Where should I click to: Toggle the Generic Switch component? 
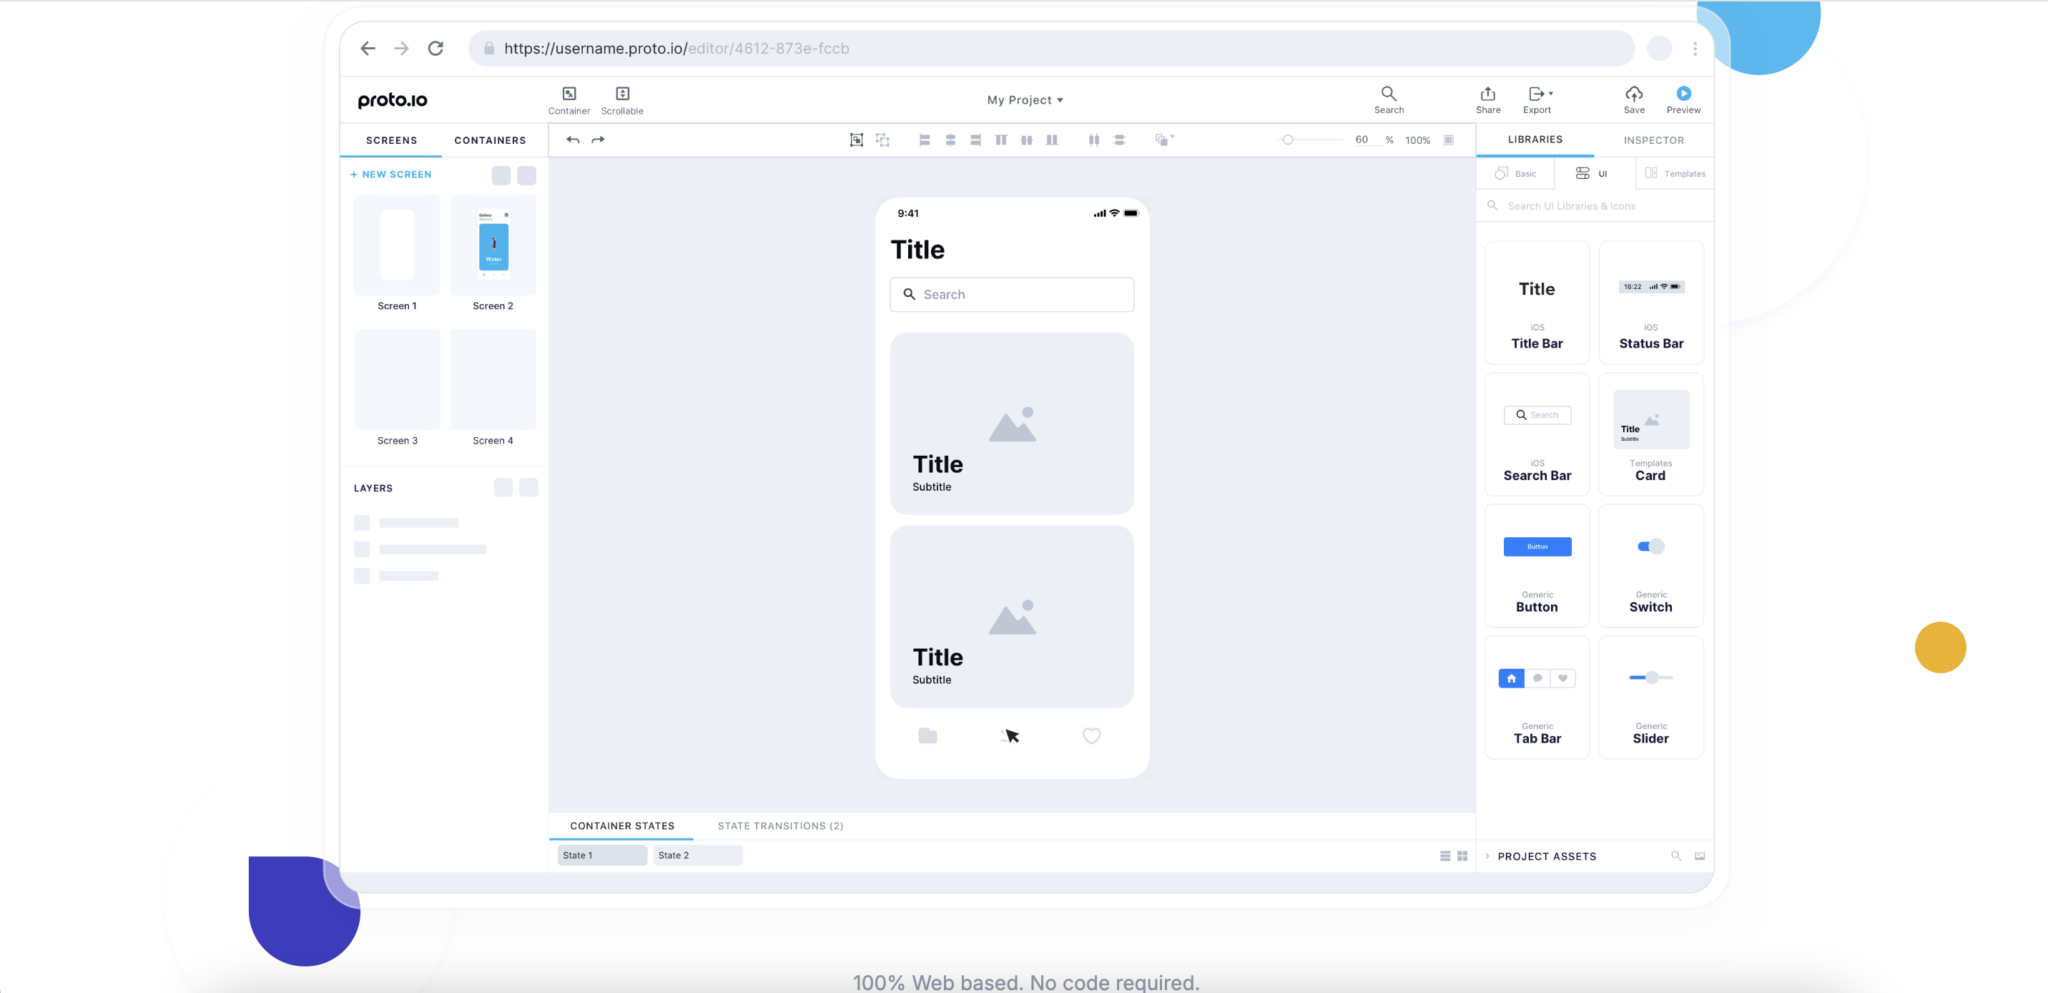1651,547
